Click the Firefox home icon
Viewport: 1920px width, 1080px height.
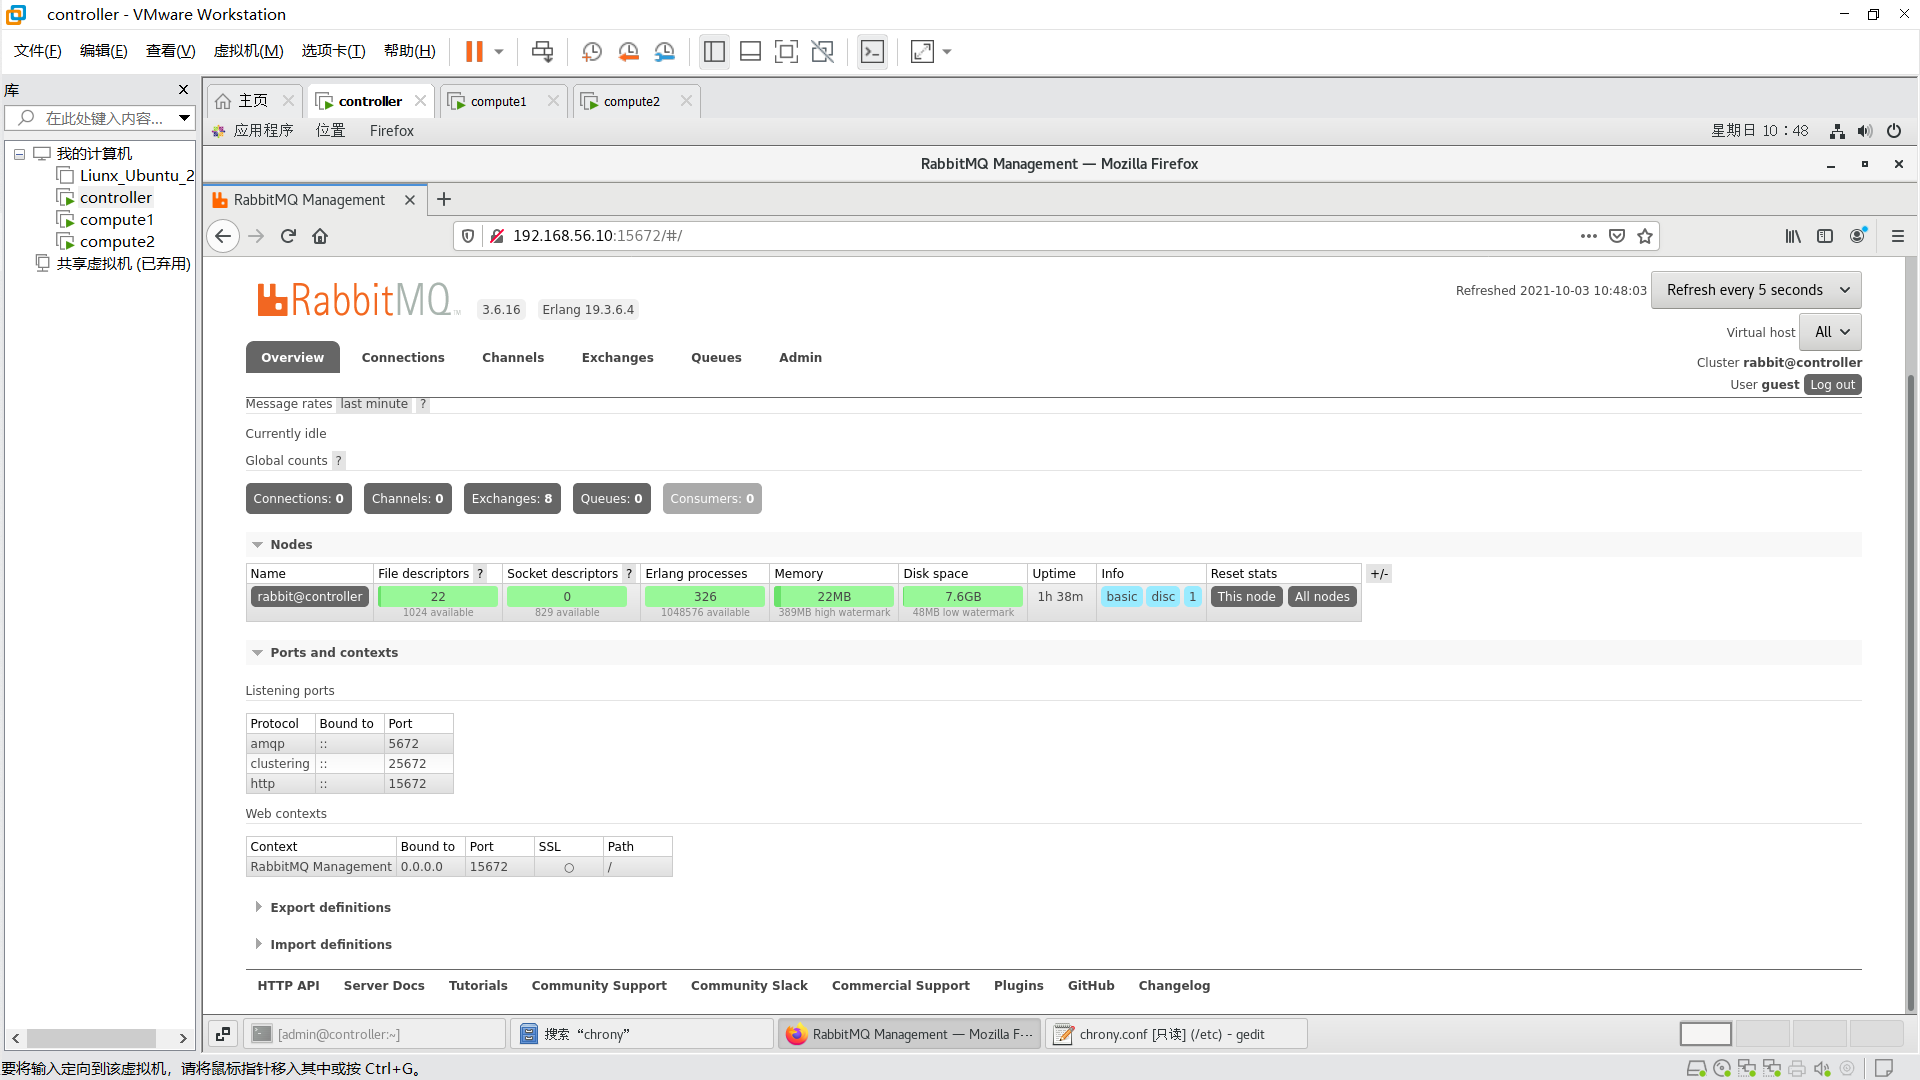point(320,236)
